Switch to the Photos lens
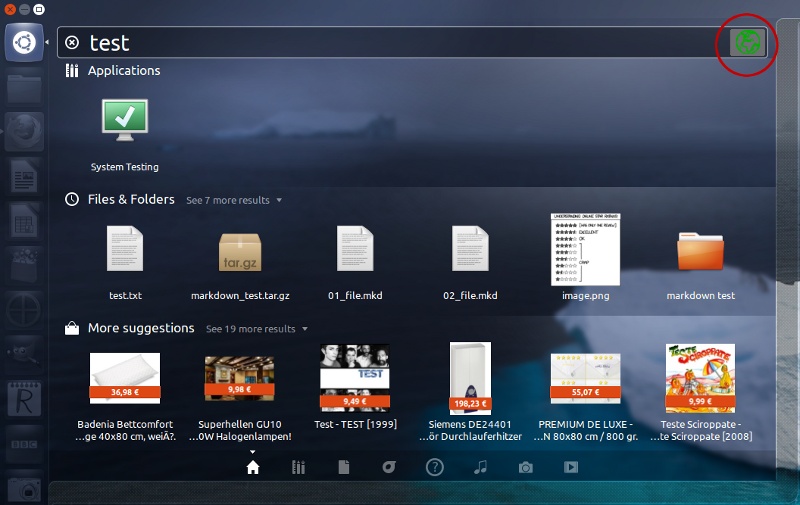This screenshot has width=800, height=505. pos(525,467)
